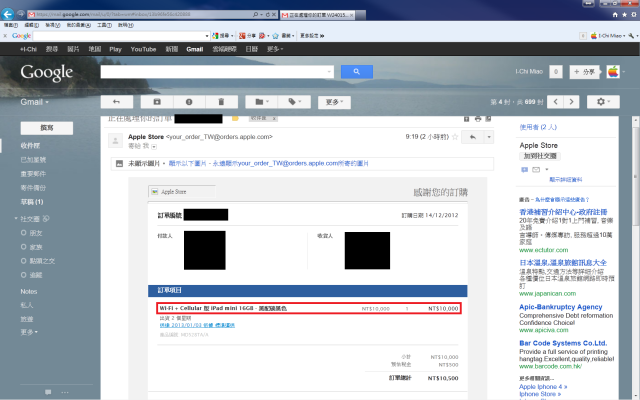Viewport: 640px width, 400px height.
Task: Click the blue Gmail search button
Action: (357, 72)
